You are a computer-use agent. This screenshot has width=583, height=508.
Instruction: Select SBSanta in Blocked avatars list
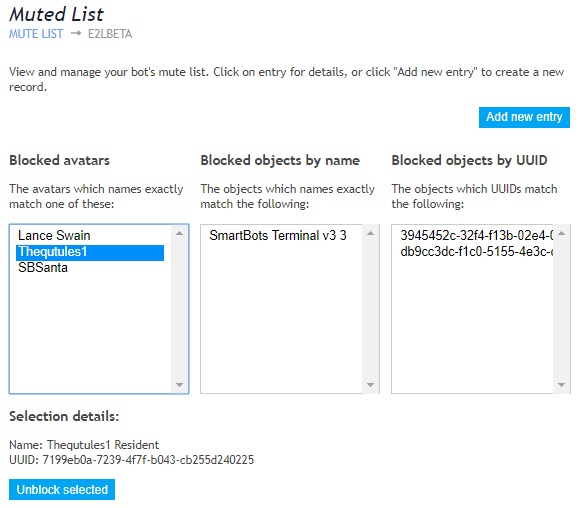90,268
